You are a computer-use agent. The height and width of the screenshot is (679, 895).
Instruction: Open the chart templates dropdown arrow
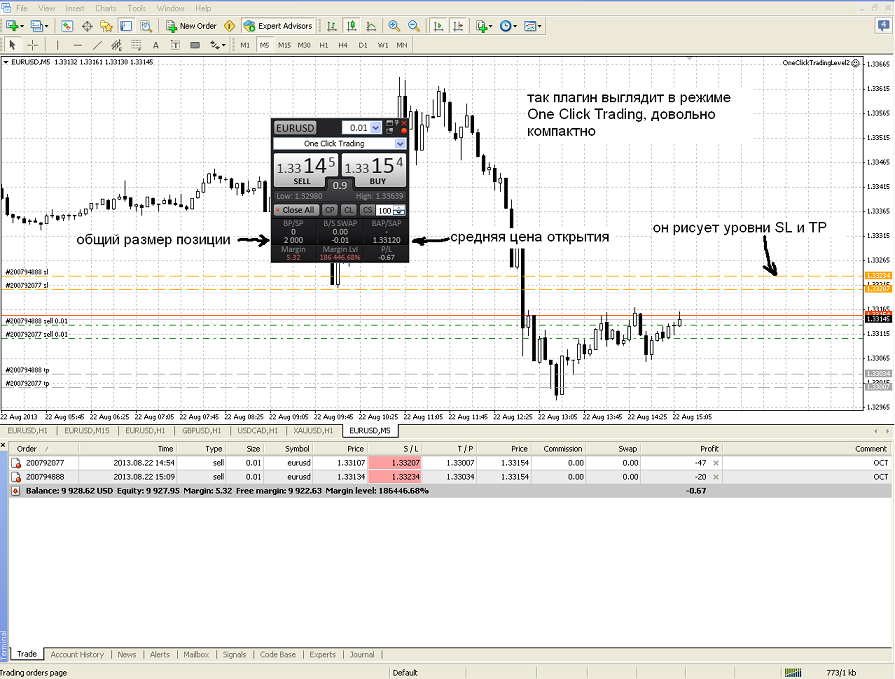542,26
